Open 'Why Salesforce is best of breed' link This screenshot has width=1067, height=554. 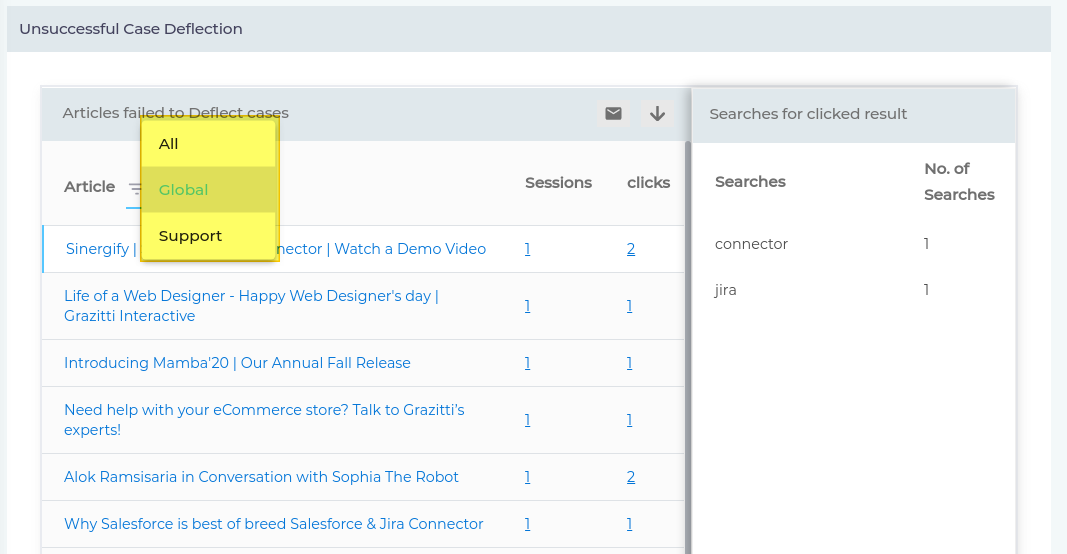pyautogui.click(x=273, y=524)
